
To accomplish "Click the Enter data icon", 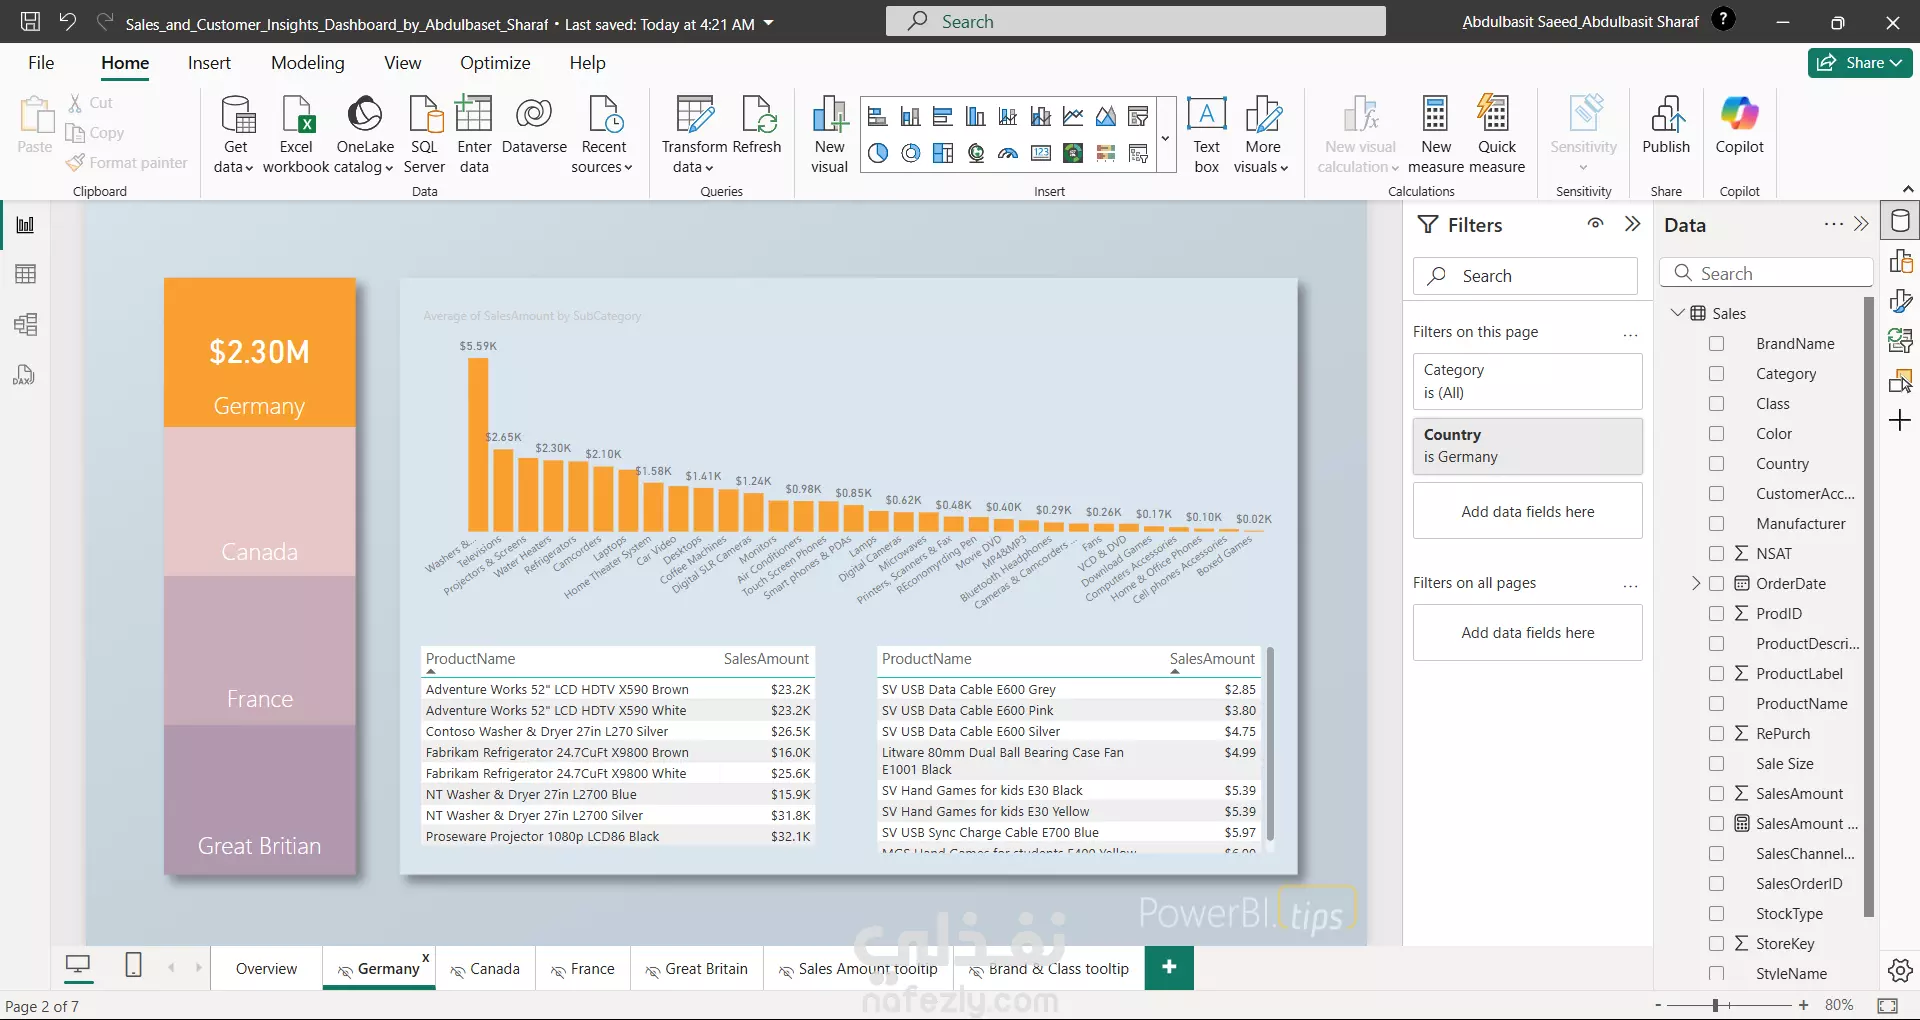I will click(474, 135).
